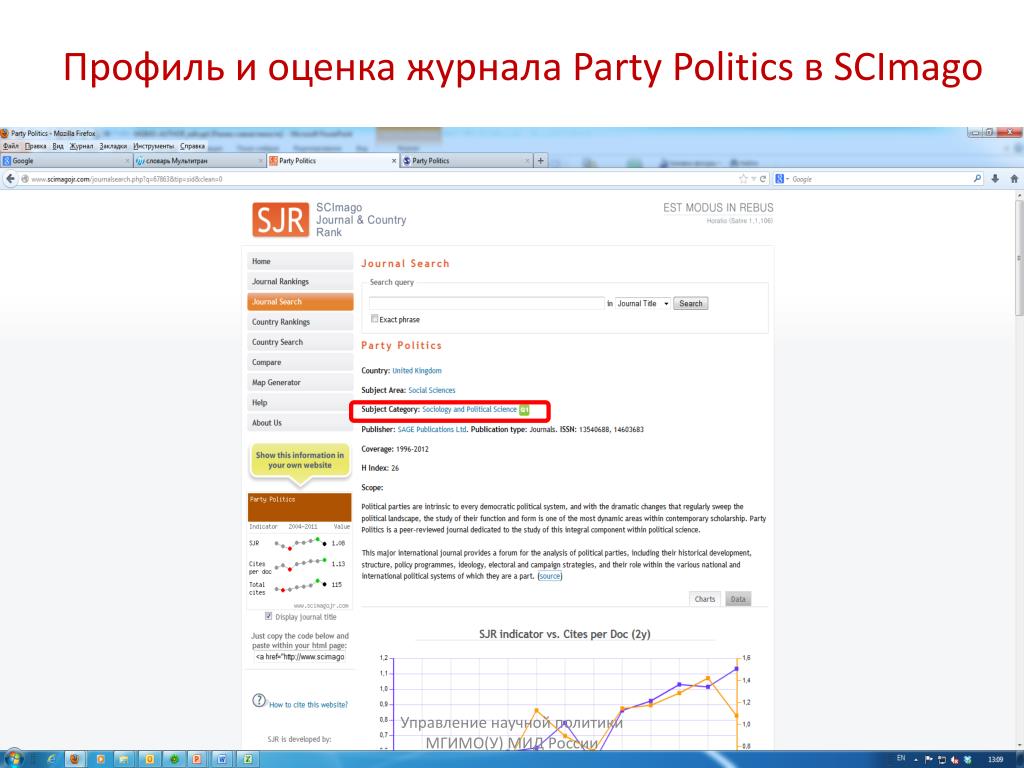The image size is (1024, 768).
Task: Close the active Party Politics tab
Action: (x=394, y=161)
